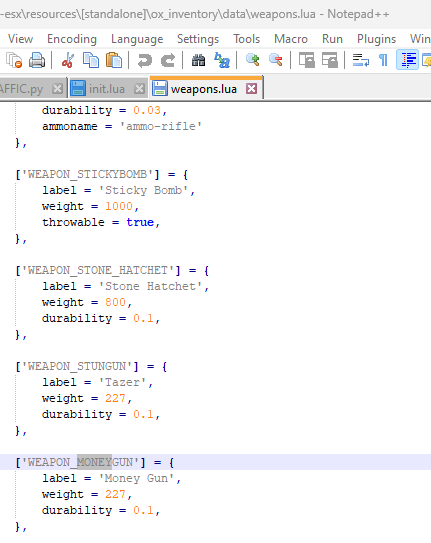Click the Cut scissors icon
431x543 pixels.
[x=68, y=60]
